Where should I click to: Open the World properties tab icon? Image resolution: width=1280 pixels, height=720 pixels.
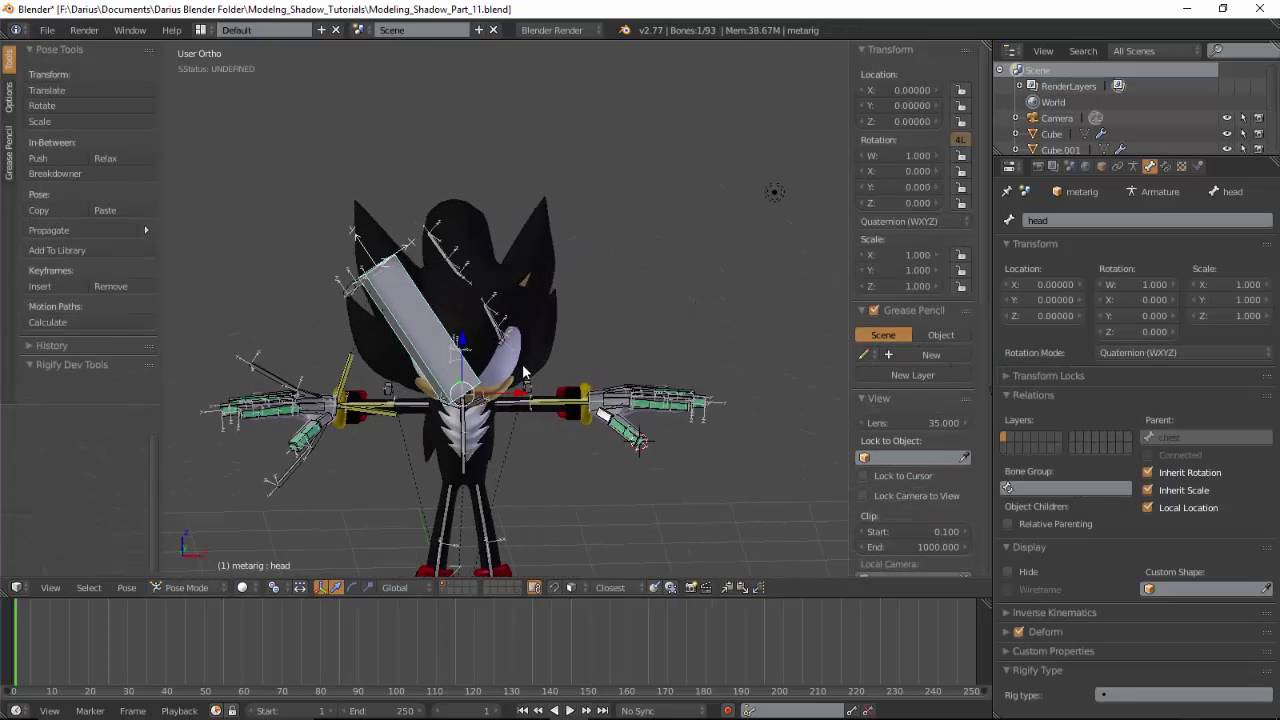tap(1085, 166)
